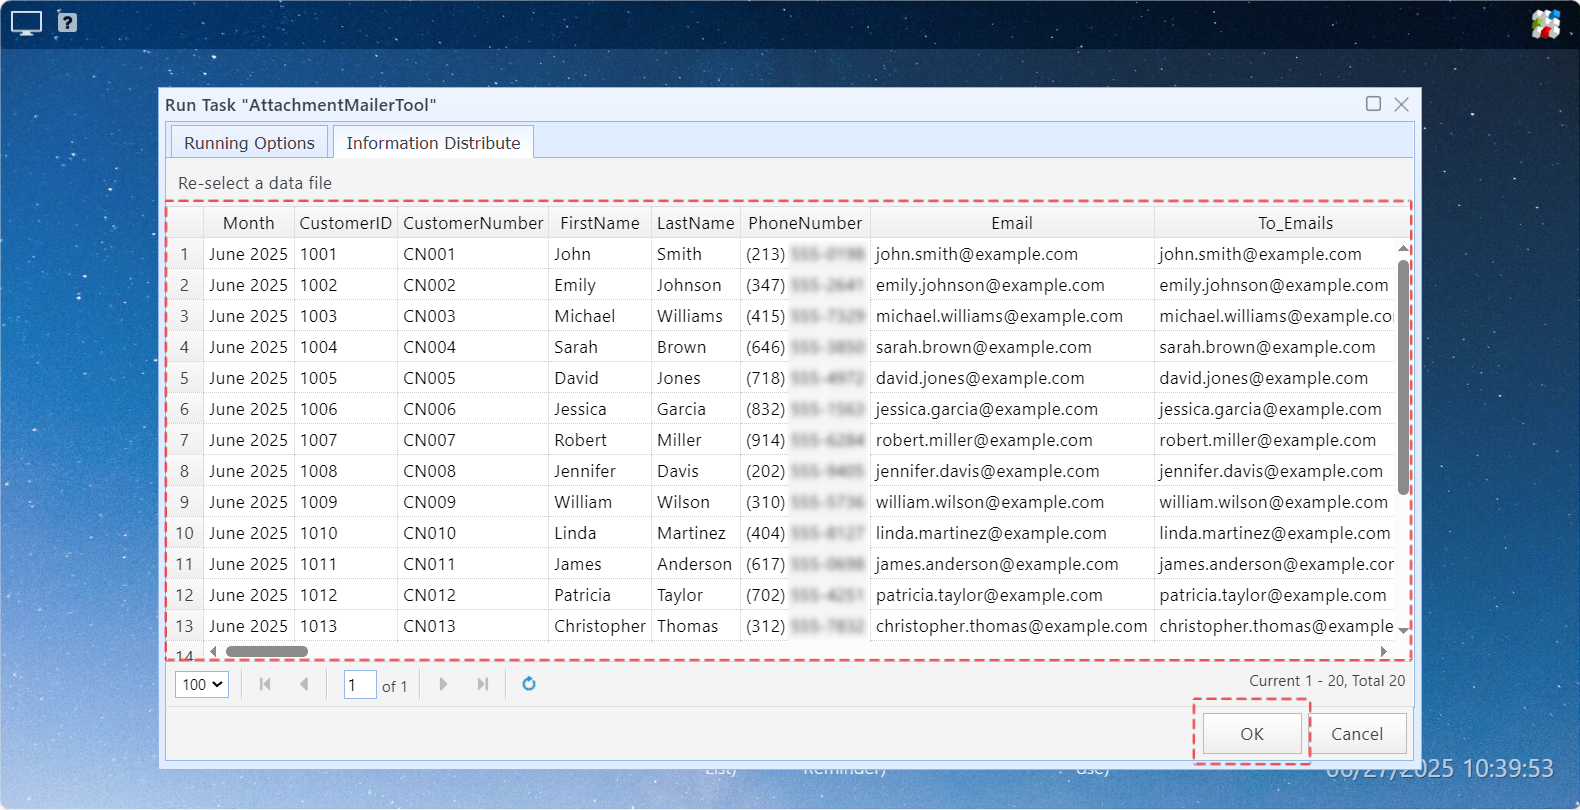This screenshot has height=810, width=1580.
Task: Select row number 5 cell
Action: [x=185, y=378]
